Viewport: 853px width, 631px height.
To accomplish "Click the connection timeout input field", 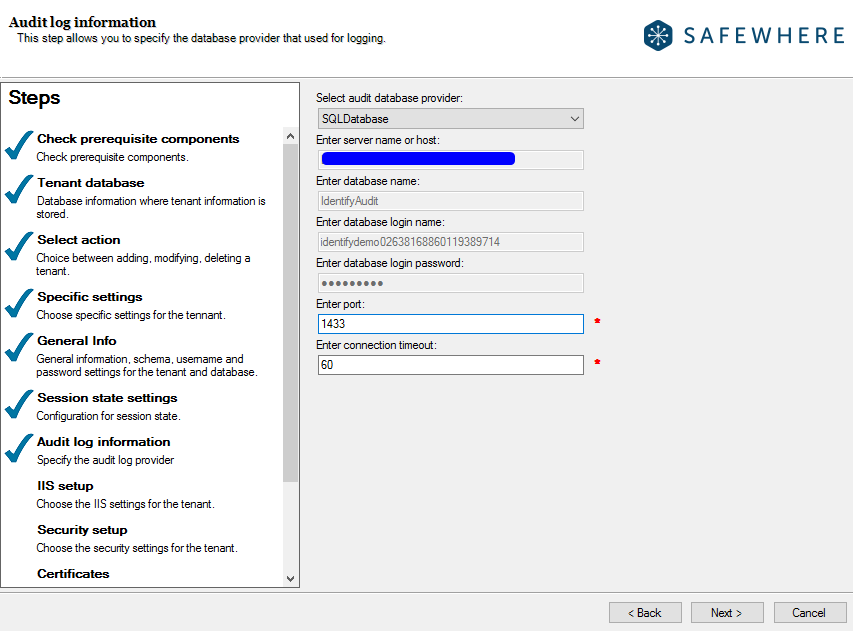I will (450, 364).
